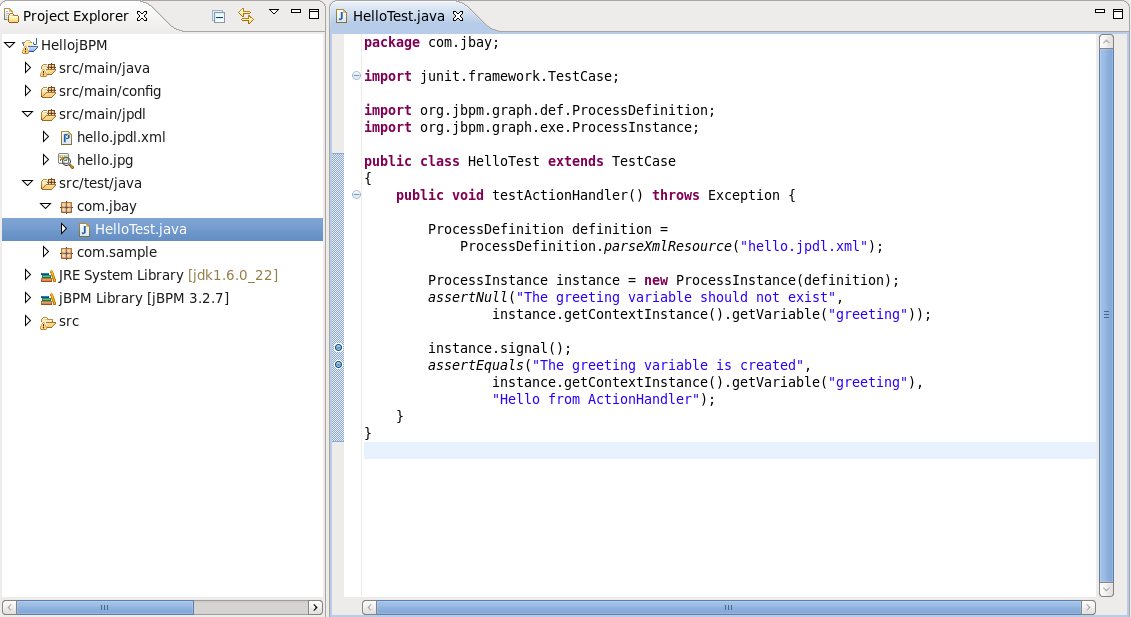Click the src/test/java source folder icon

pyautogui.click(x=48, y=184)
